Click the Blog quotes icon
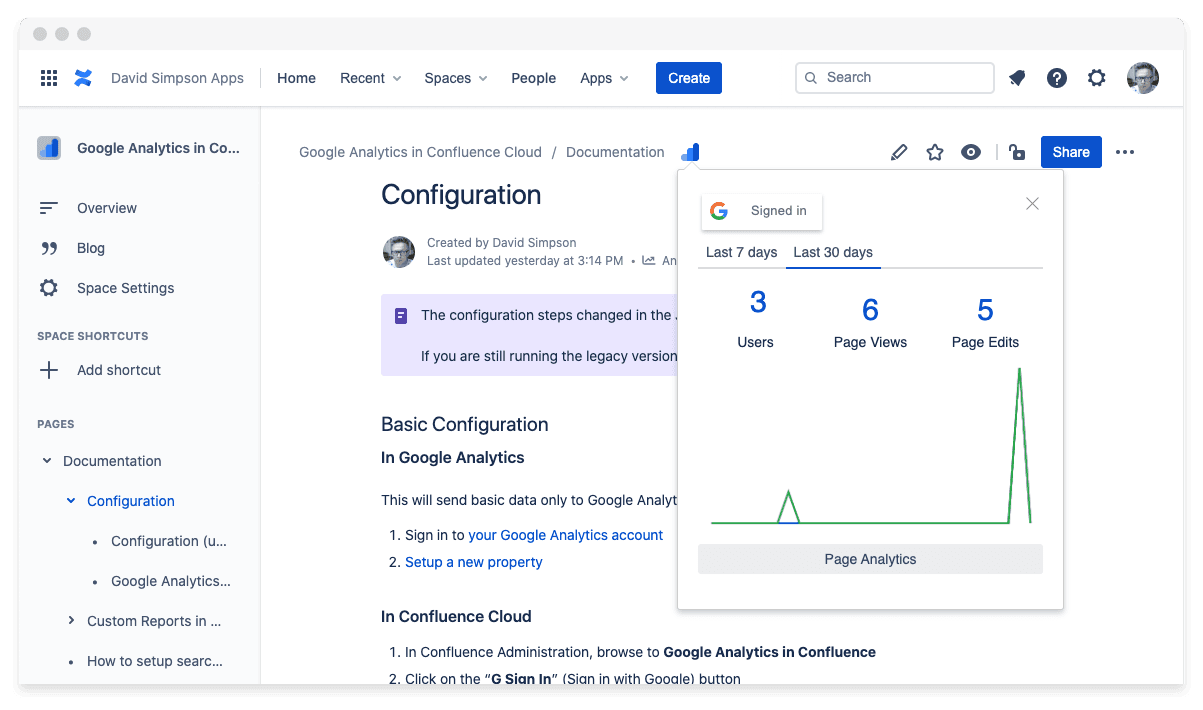This screenshot has width=1203, height=710. coord(49,248)
